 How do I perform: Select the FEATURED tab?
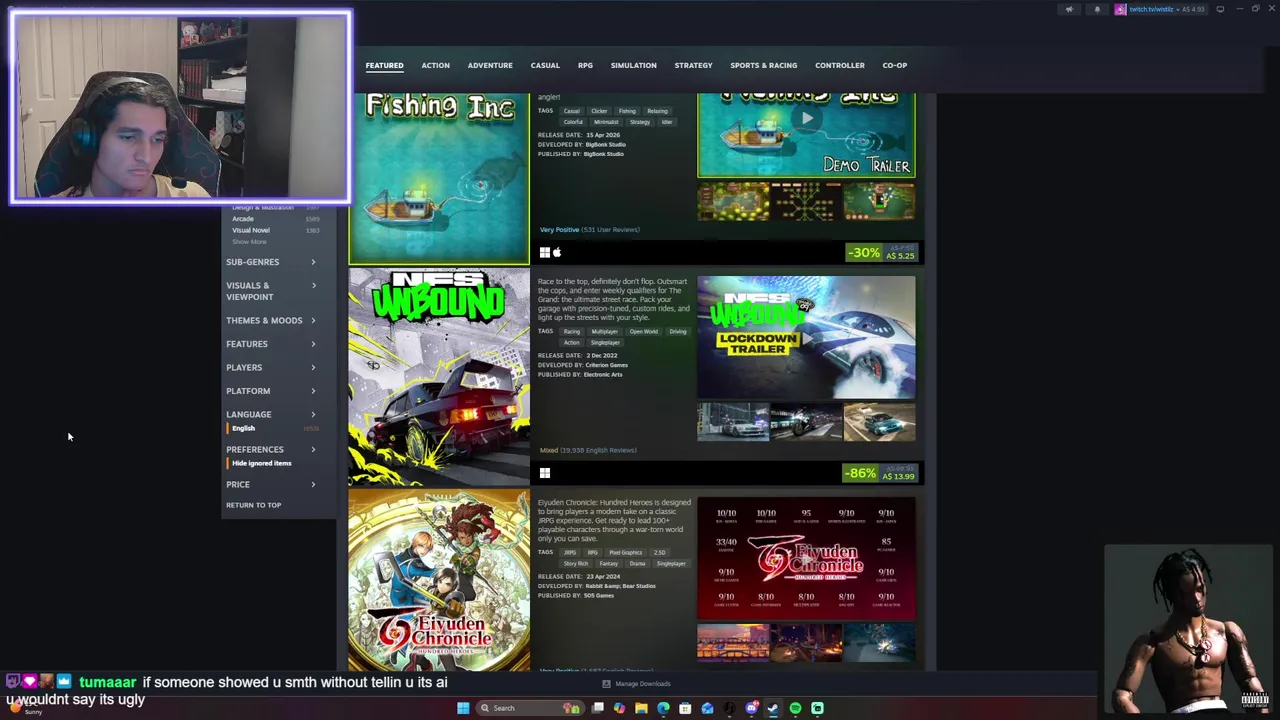click(x=384, y=65)
